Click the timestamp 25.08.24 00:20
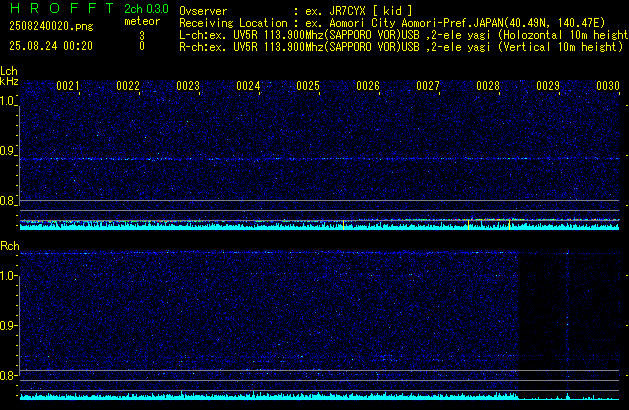The image size is (629, 410). (51, 46)
